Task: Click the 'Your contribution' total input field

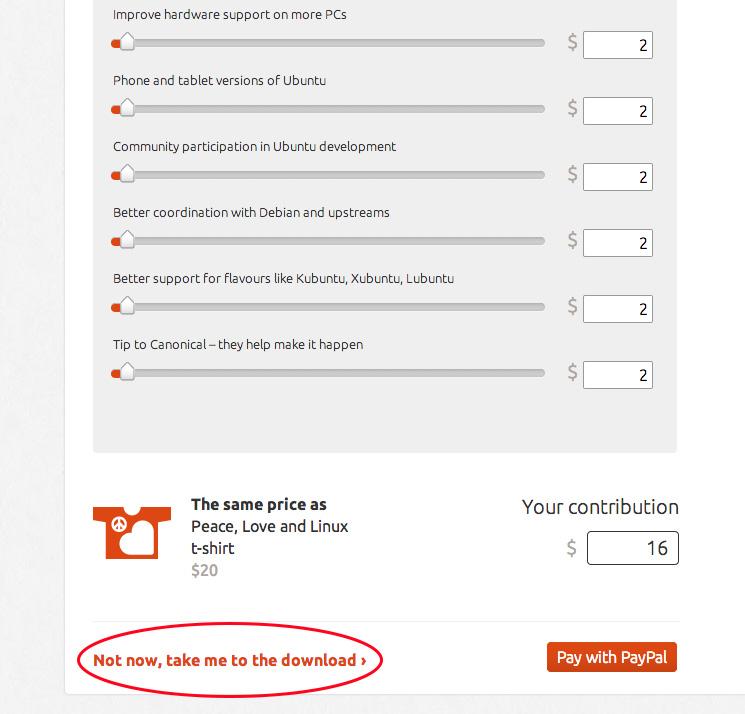Action: point(632,548)
